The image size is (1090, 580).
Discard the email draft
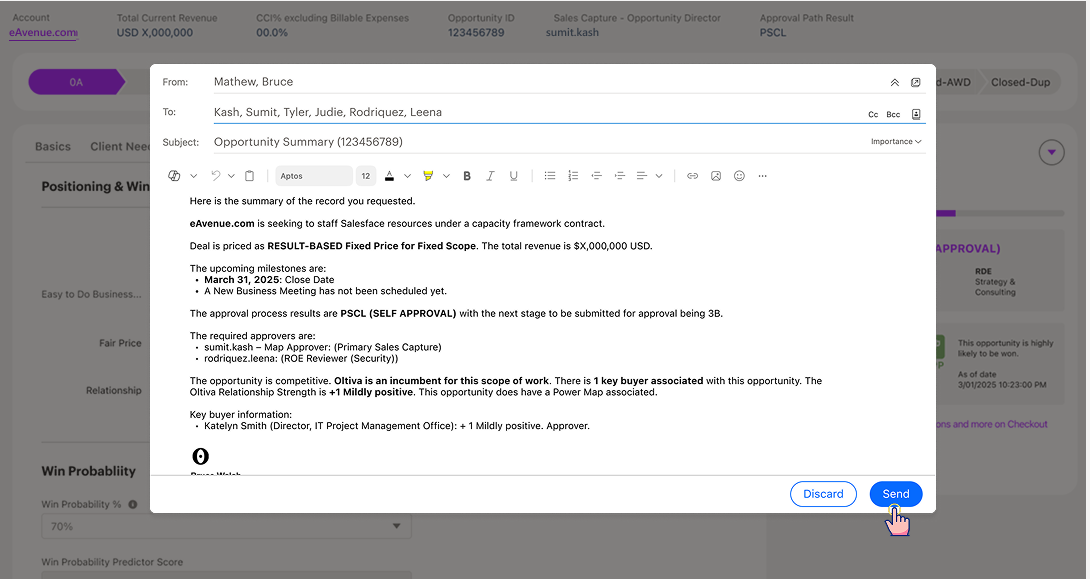coord(823,494)
